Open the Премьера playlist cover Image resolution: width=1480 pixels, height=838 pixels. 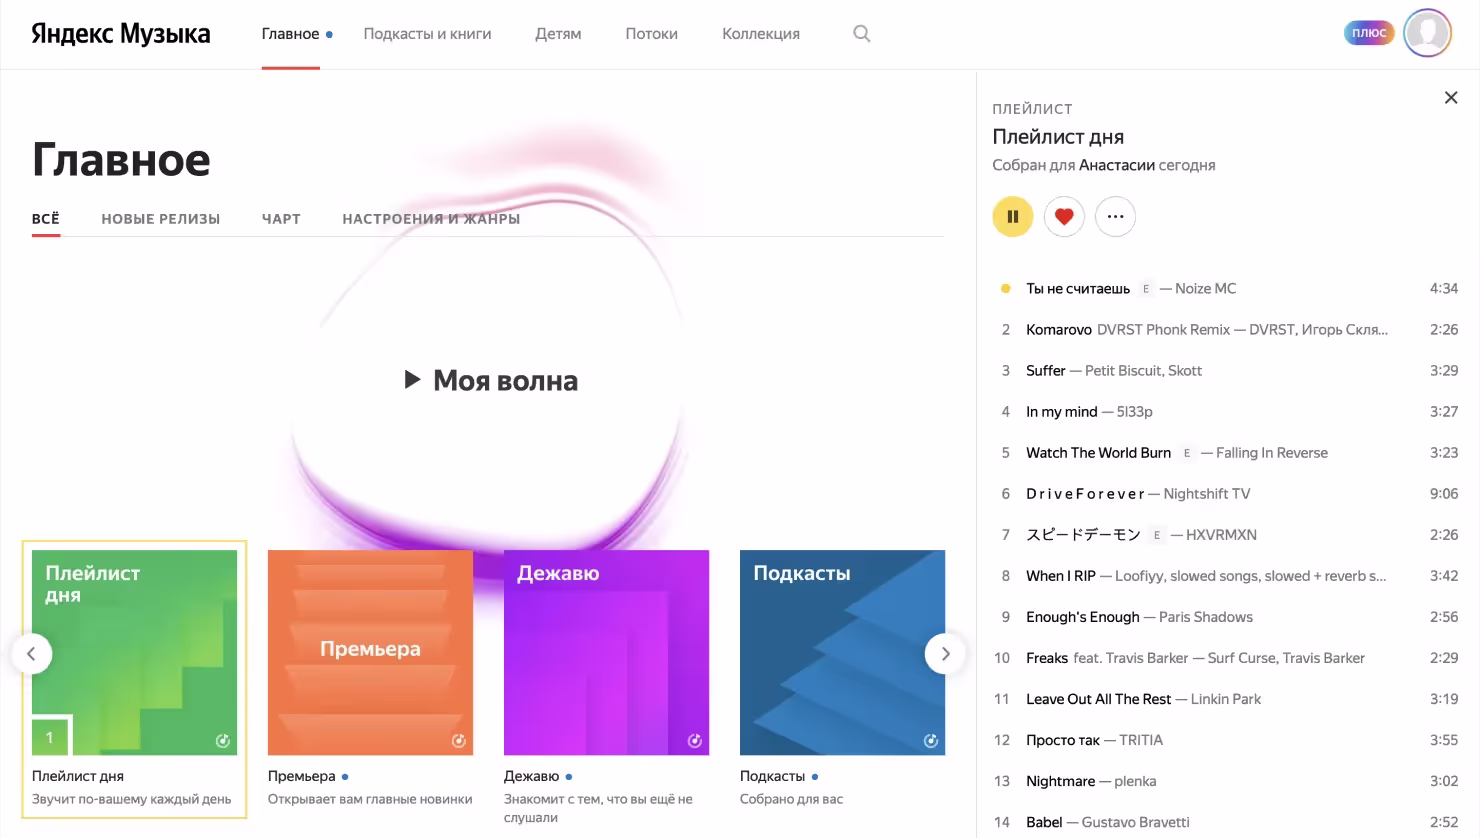click(x=370, y=652)
